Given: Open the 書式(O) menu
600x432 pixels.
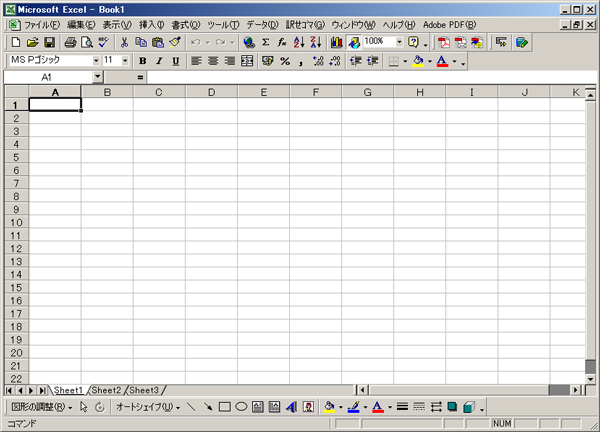Looking at the screenshot, I should [x=185, y=25].
